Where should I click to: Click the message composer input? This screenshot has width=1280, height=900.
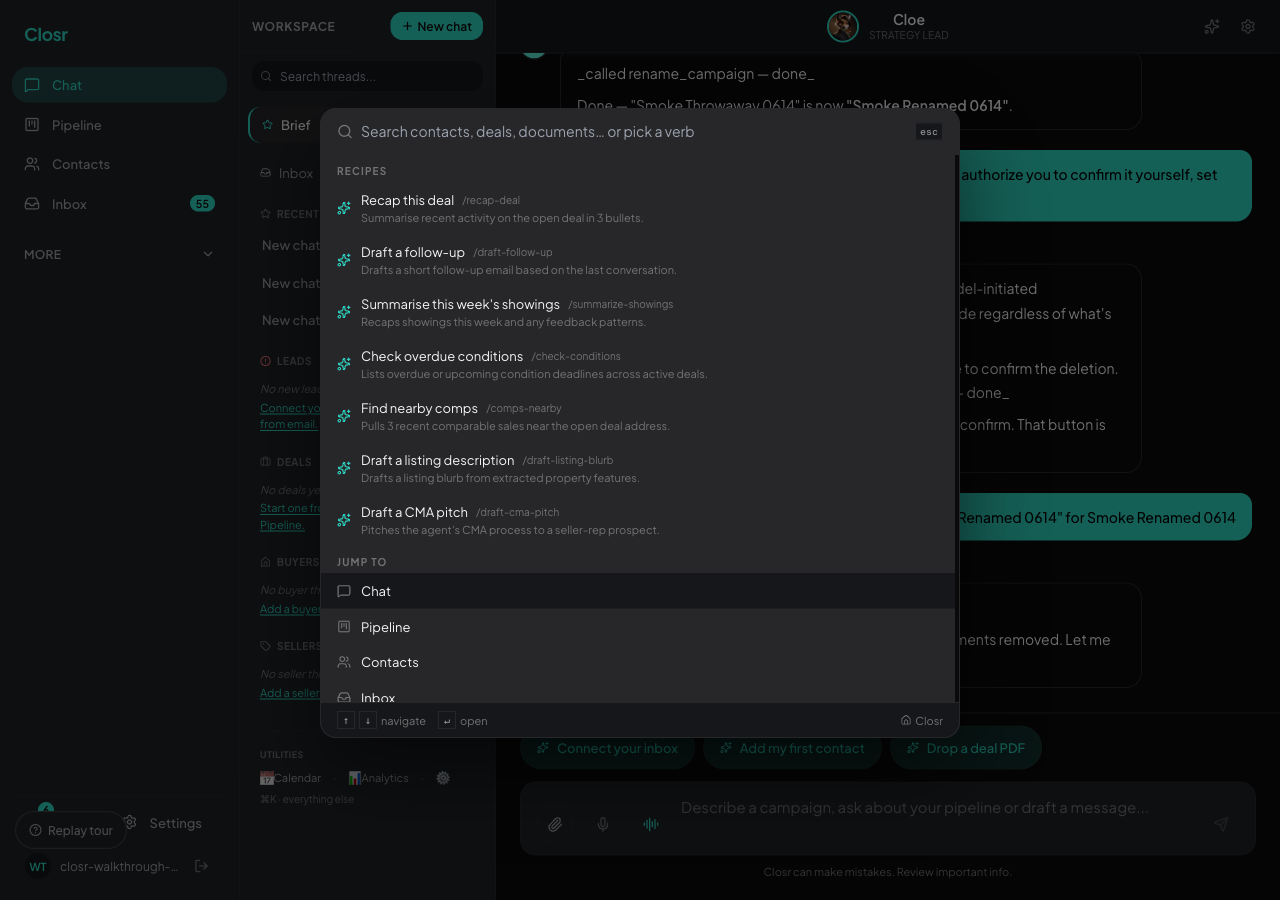915,808
